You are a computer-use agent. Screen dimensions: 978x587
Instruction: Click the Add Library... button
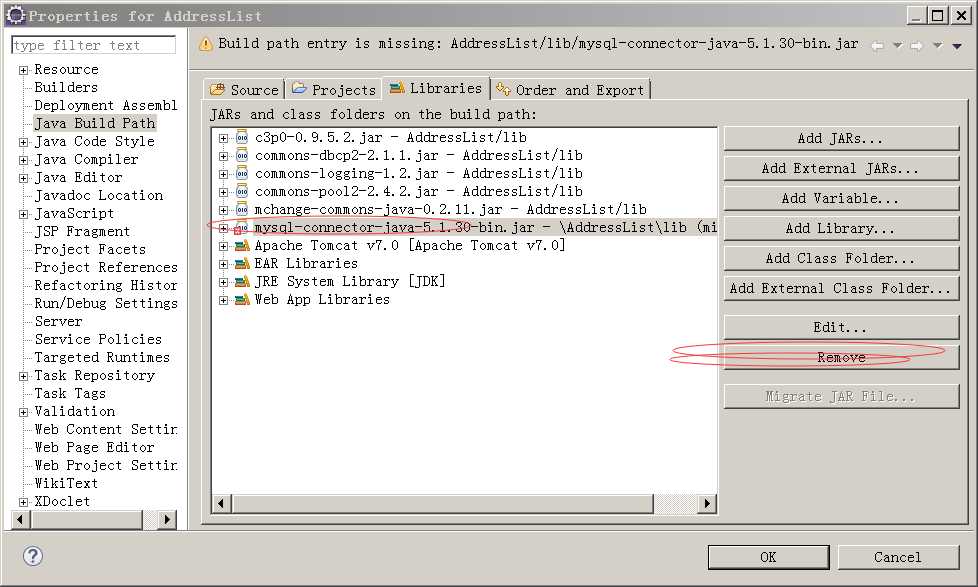pyautogui.click(x=841, y=228)
